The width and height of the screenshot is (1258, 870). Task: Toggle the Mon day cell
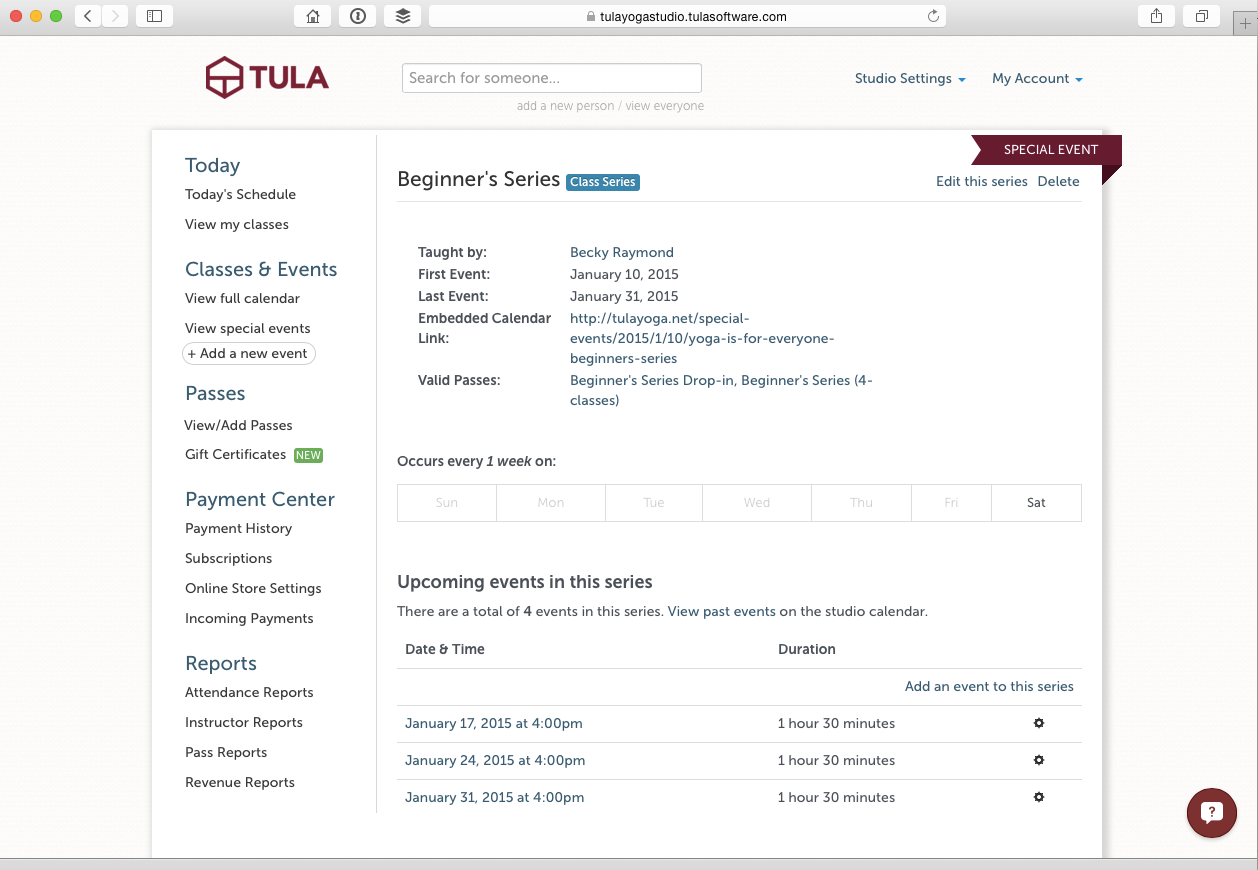click(551, 503)
